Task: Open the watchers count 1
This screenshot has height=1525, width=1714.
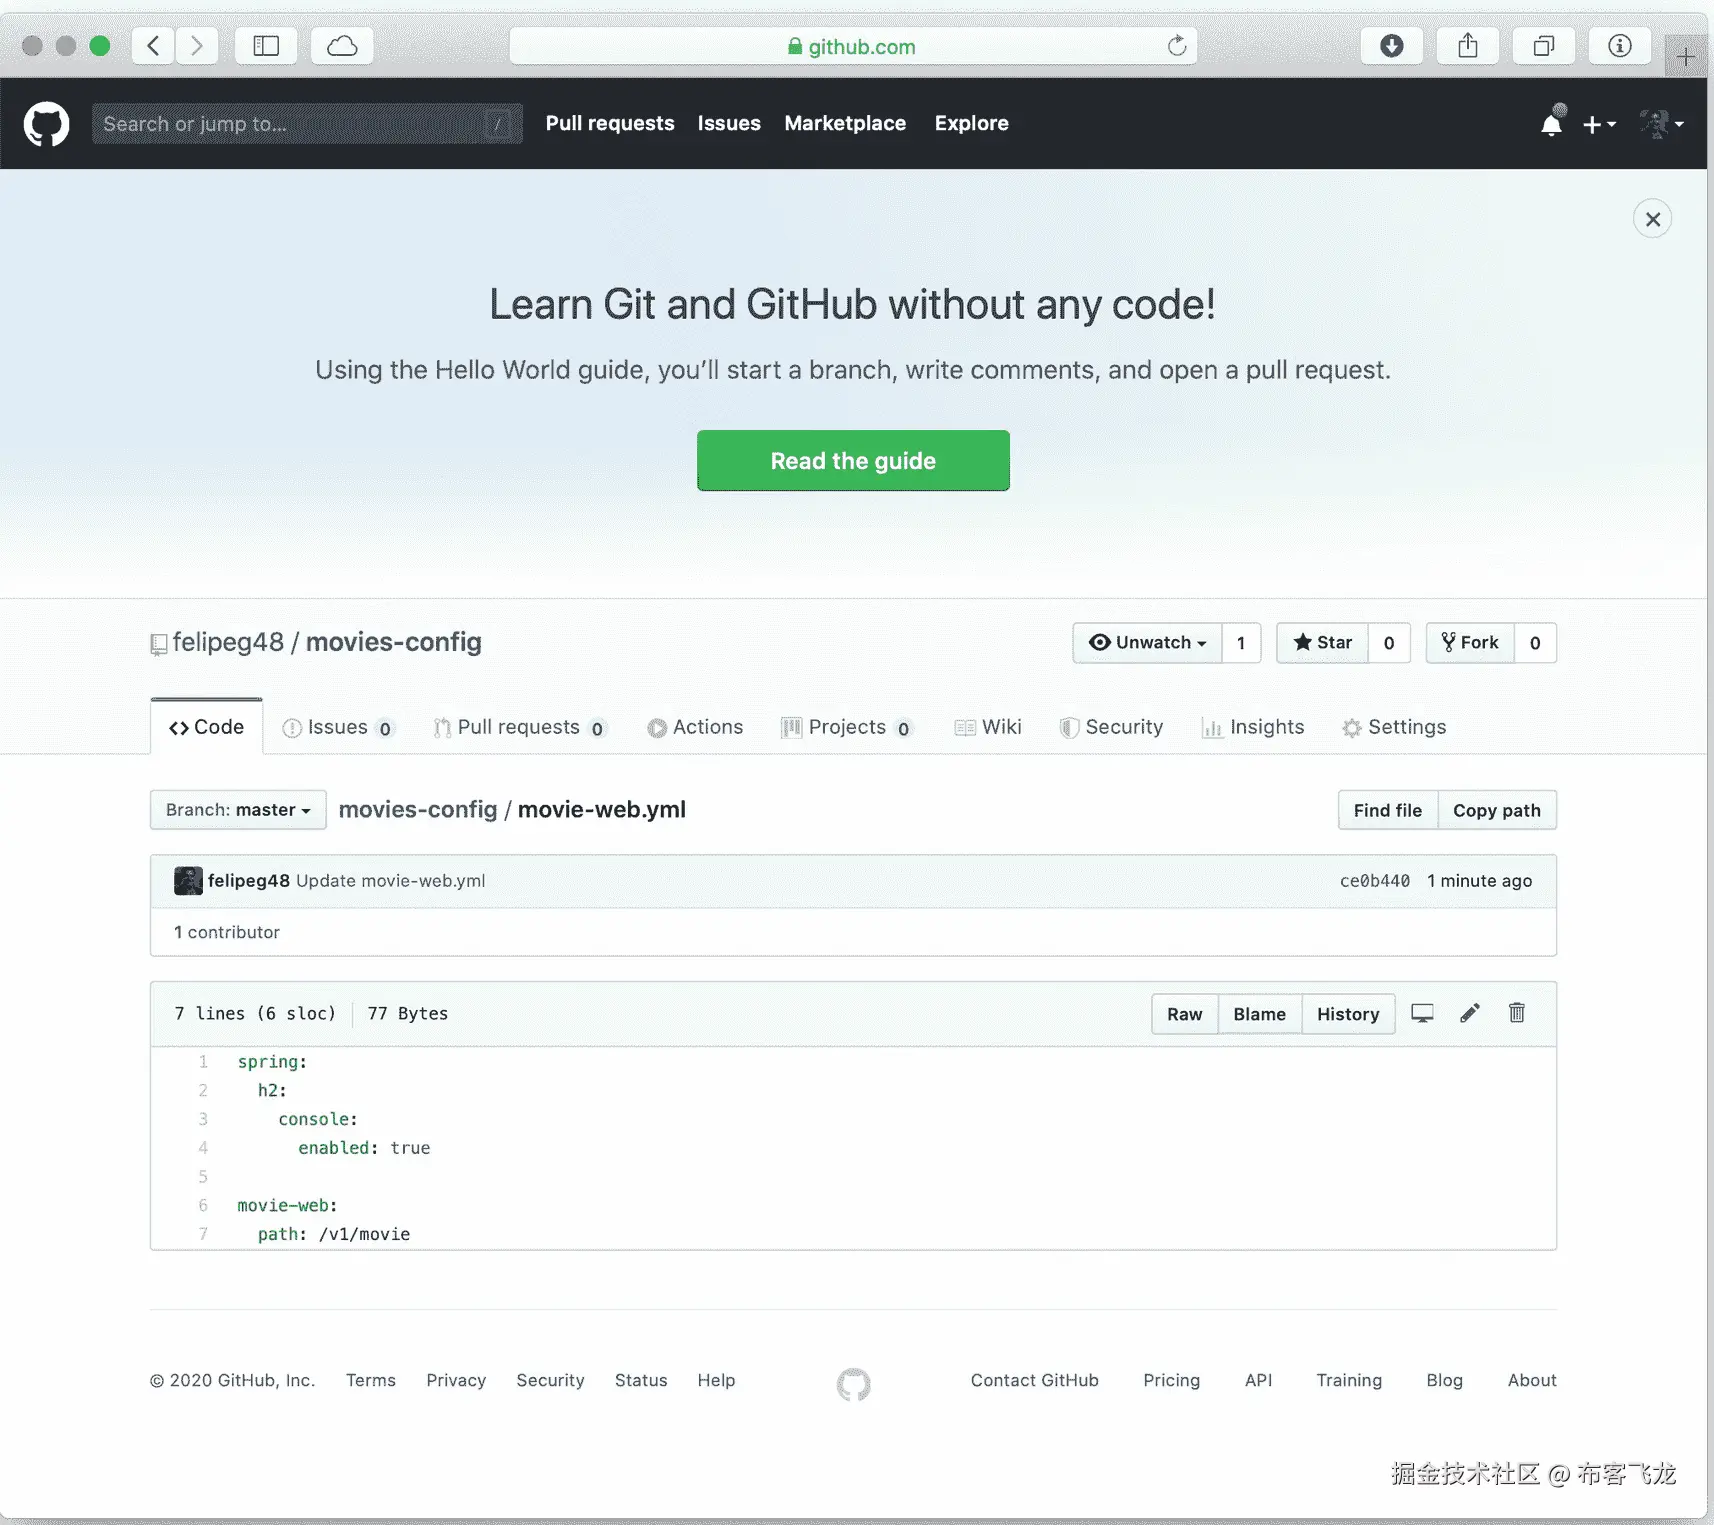Action: [1241, 643]
